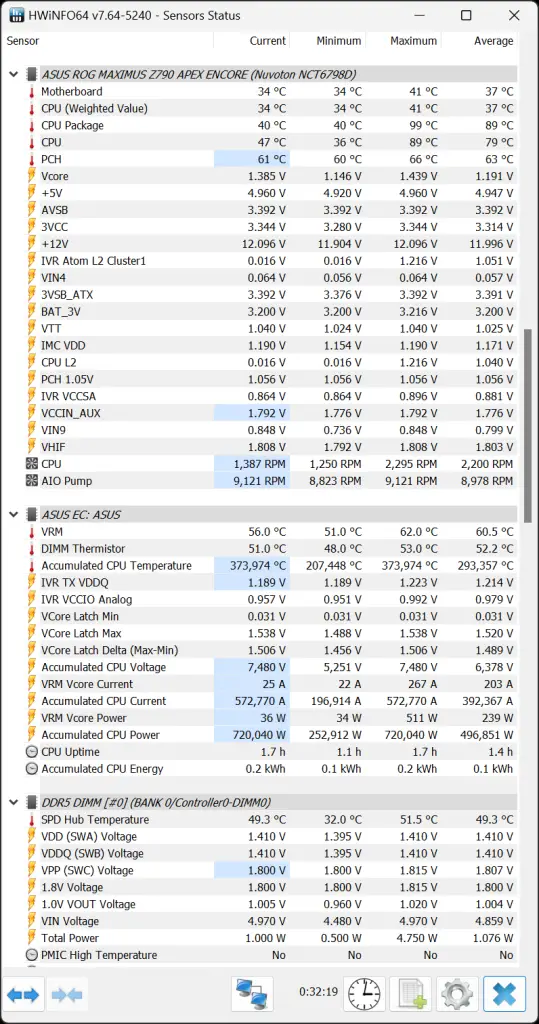Click the CPU fan icon
Screen dimensions: 539x1024
click(31, 464)
